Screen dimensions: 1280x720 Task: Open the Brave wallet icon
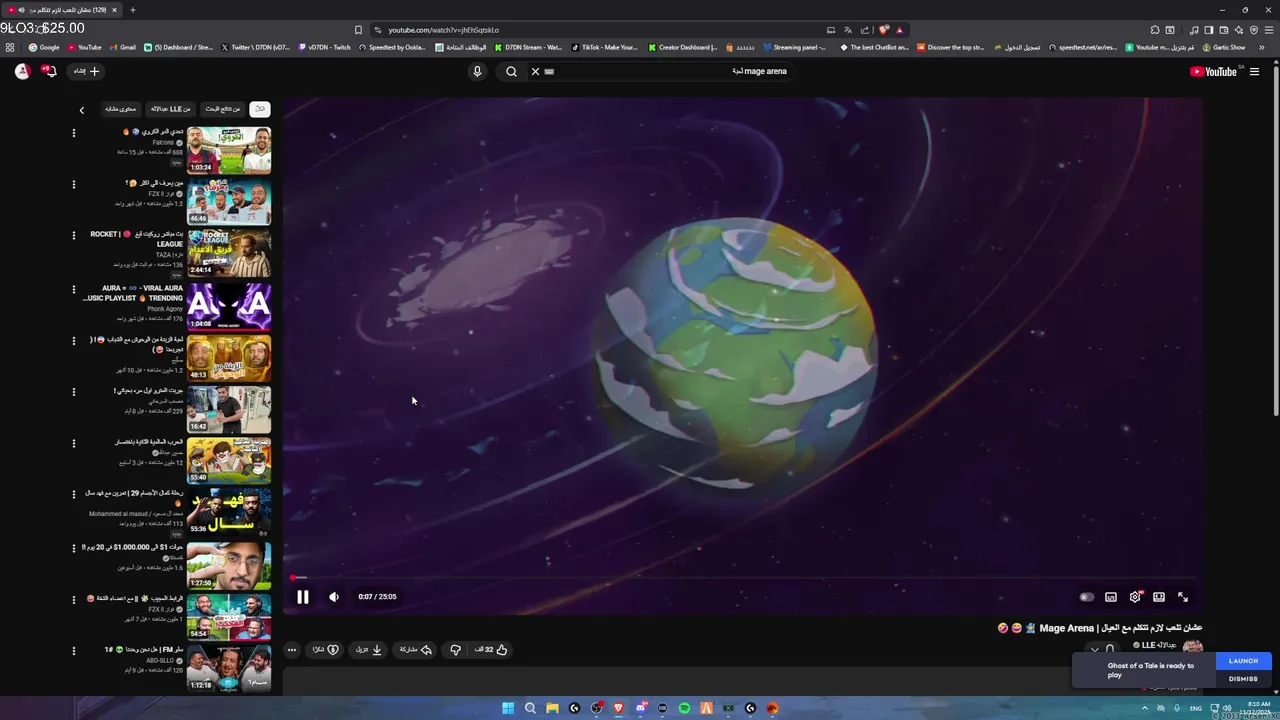pos(1223,30)
